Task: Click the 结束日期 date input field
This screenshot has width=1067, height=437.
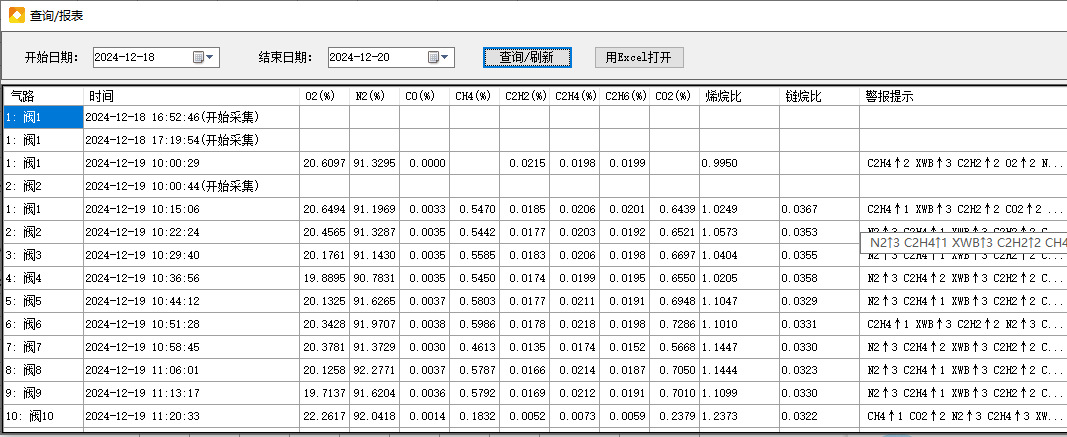Action: pyautogui.click(x=391, y=58)
